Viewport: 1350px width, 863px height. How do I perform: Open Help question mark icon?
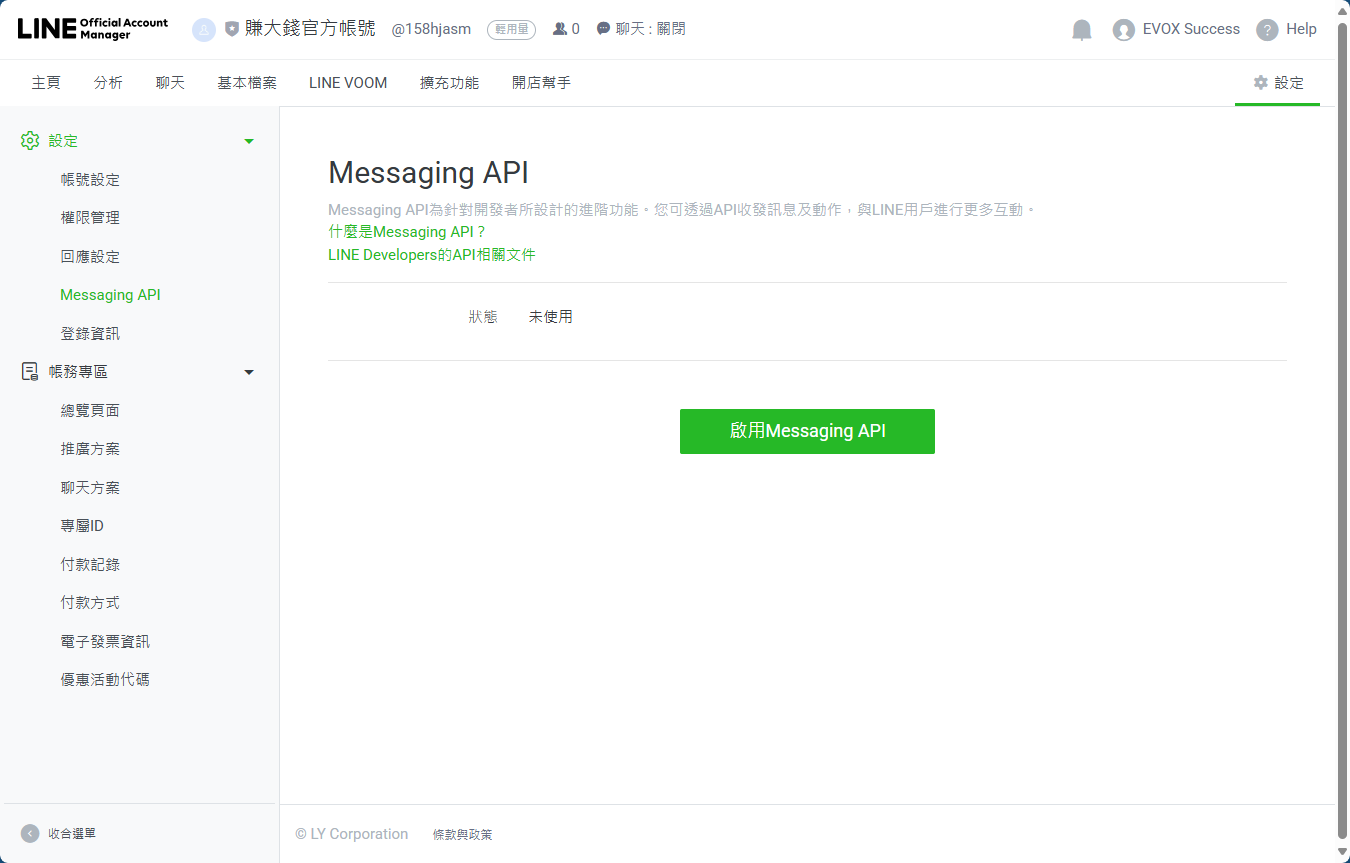point(1267,30)
